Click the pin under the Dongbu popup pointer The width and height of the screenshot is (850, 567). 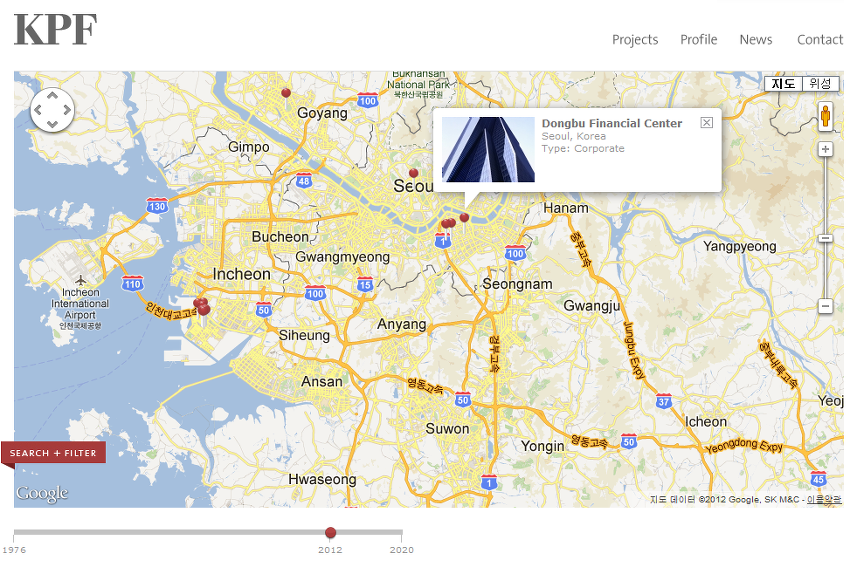click(x=464, y=218)
